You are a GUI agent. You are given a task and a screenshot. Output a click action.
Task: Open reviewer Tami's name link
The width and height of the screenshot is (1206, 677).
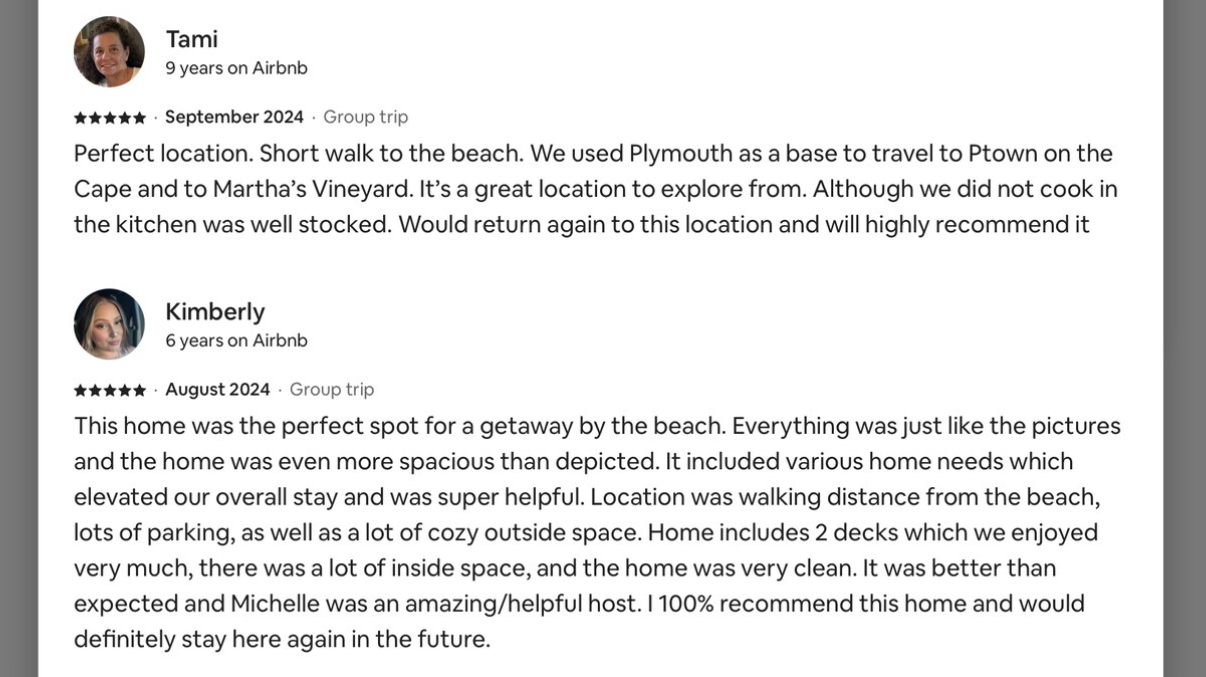pos(192,39)
